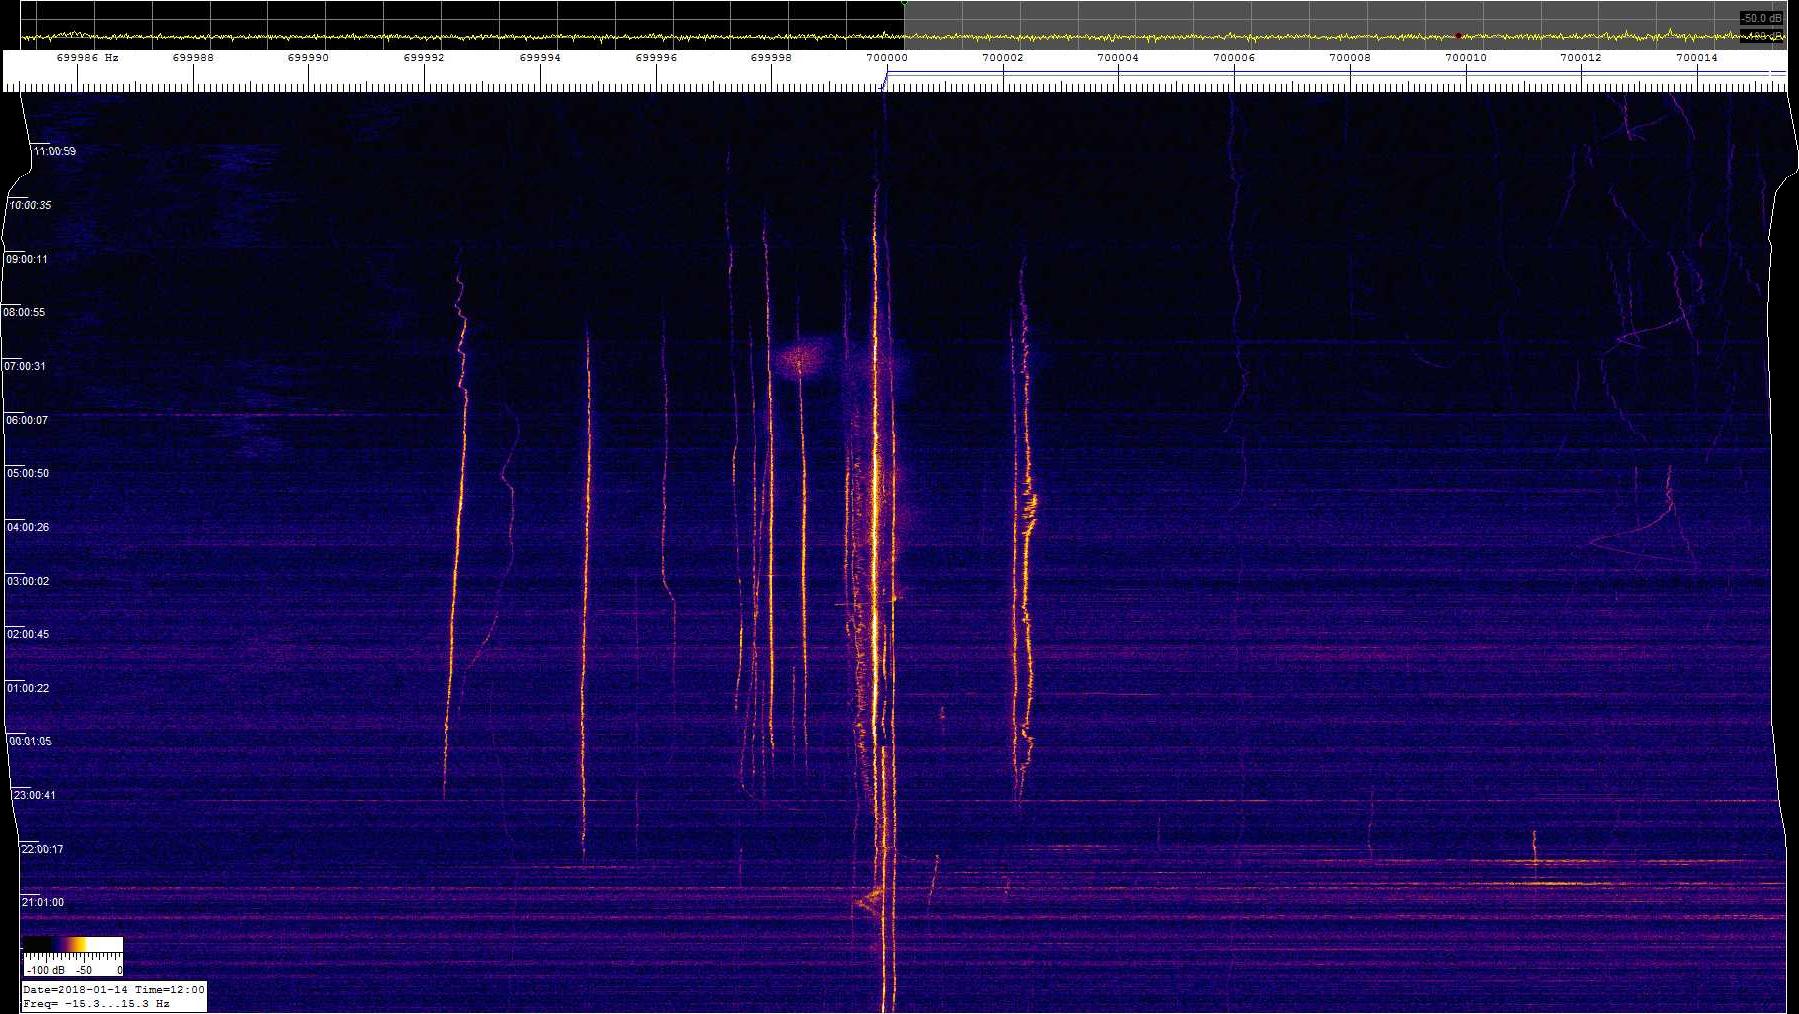Select the 08:00:55 time marker
1799x1014 pixels.
(24, 312)
